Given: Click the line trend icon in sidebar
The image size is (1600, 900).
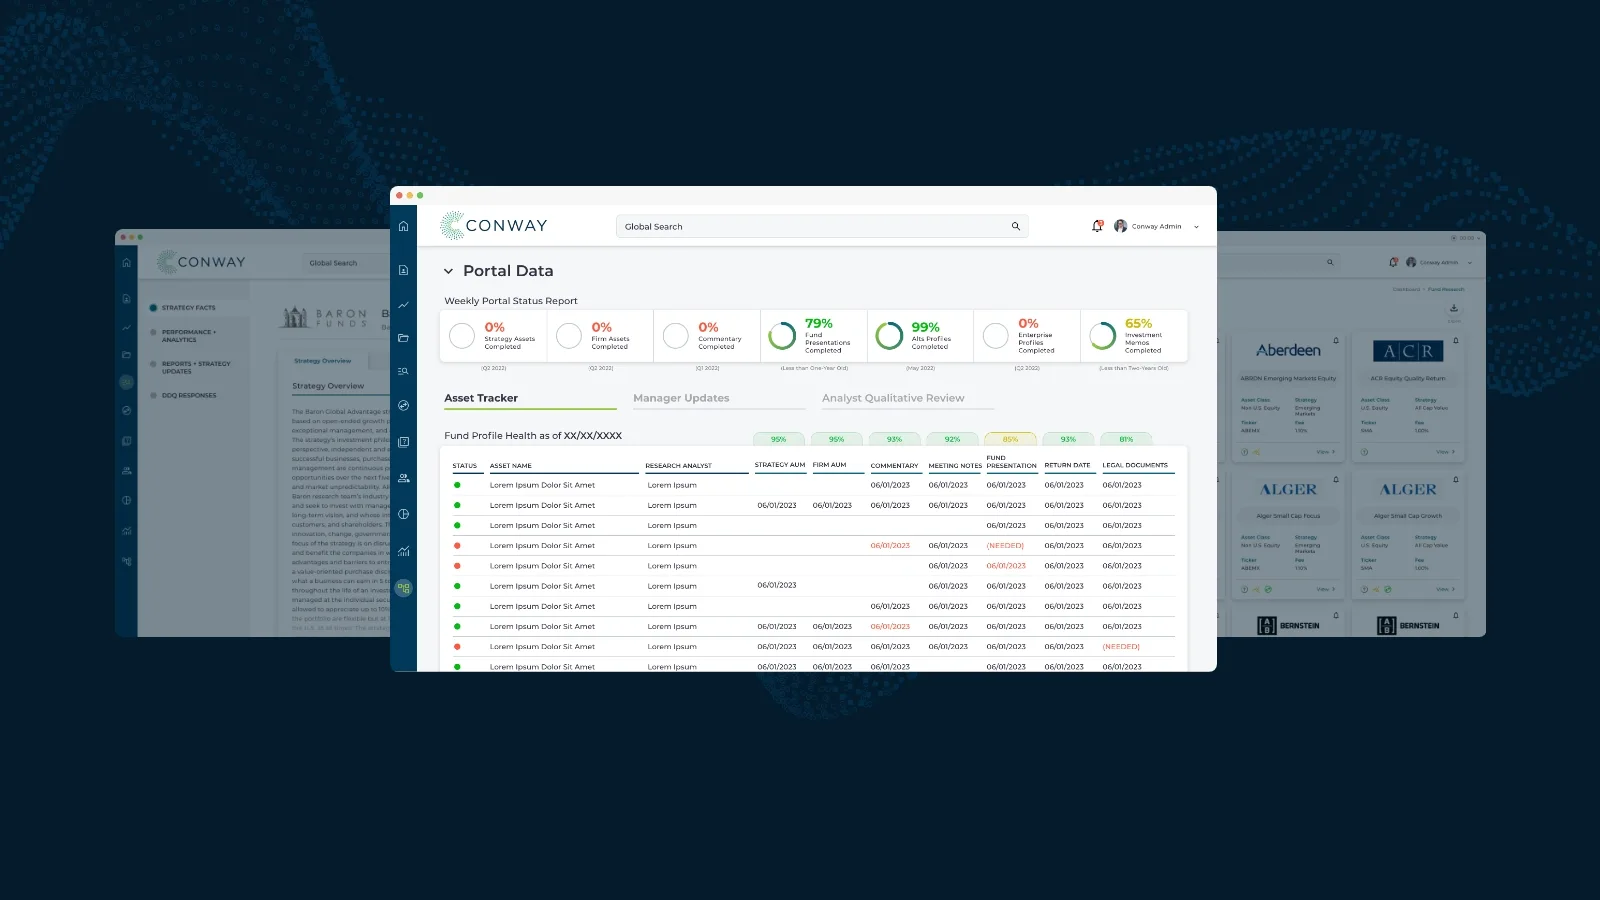Looking at the screenshot, I should 403,305.
